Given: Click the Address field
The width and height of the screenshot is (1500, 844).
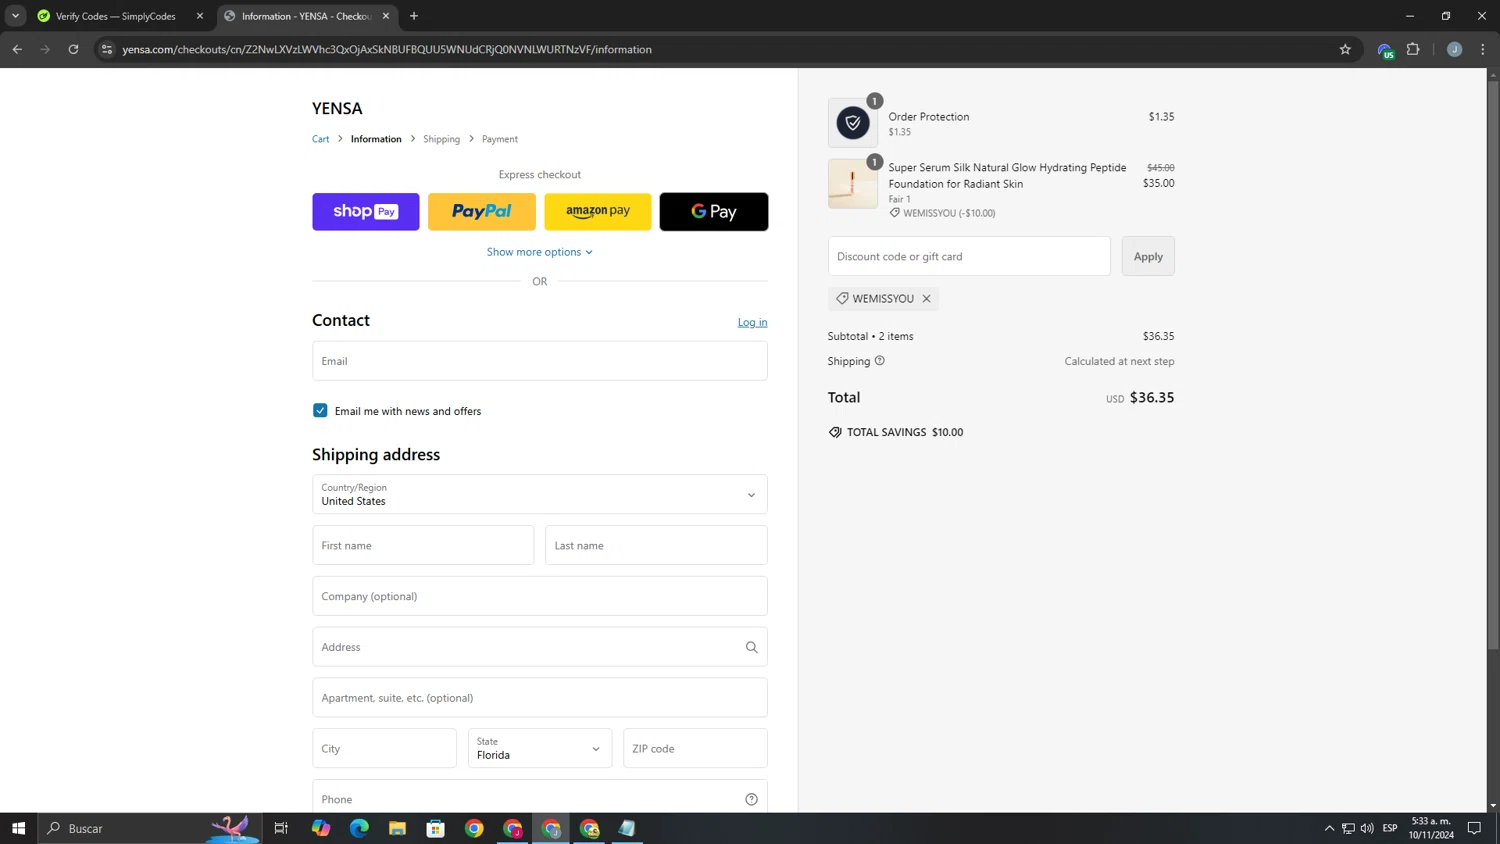Looking at the screenshot, I should [540, 647].
